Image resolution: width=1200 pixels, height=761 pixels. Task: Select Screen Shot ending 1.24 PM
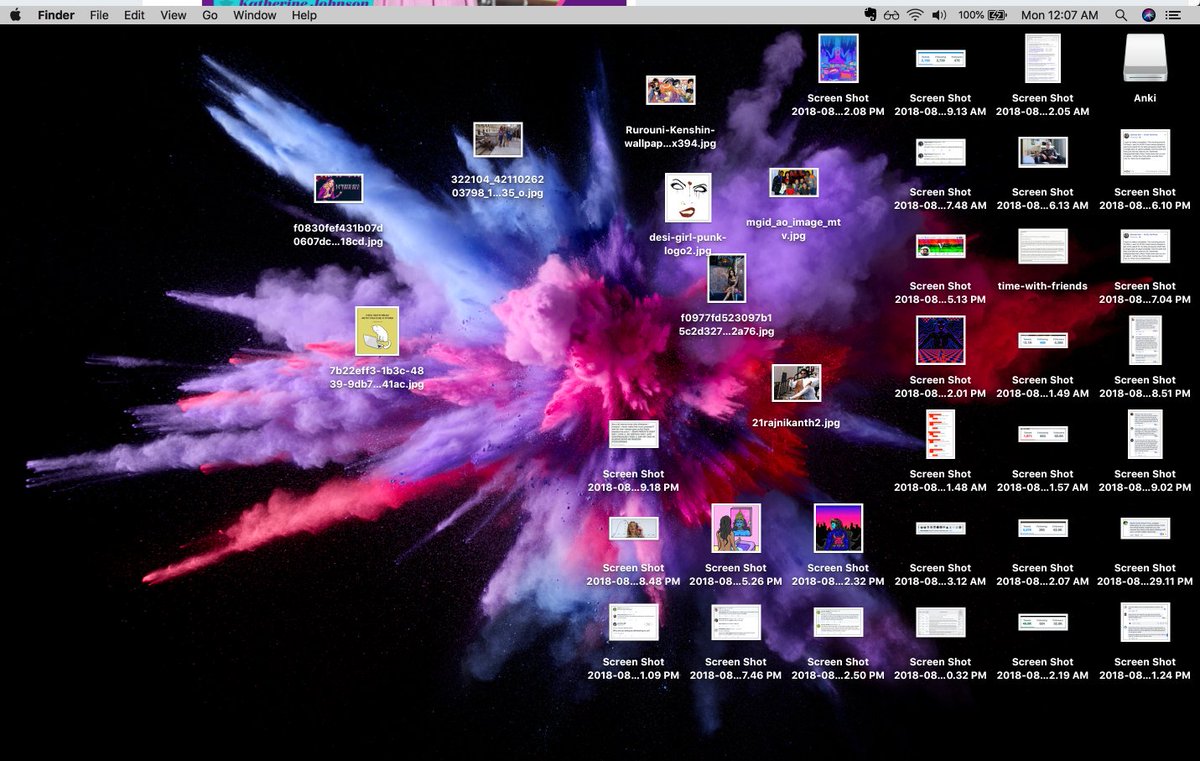click(1145, 622)
